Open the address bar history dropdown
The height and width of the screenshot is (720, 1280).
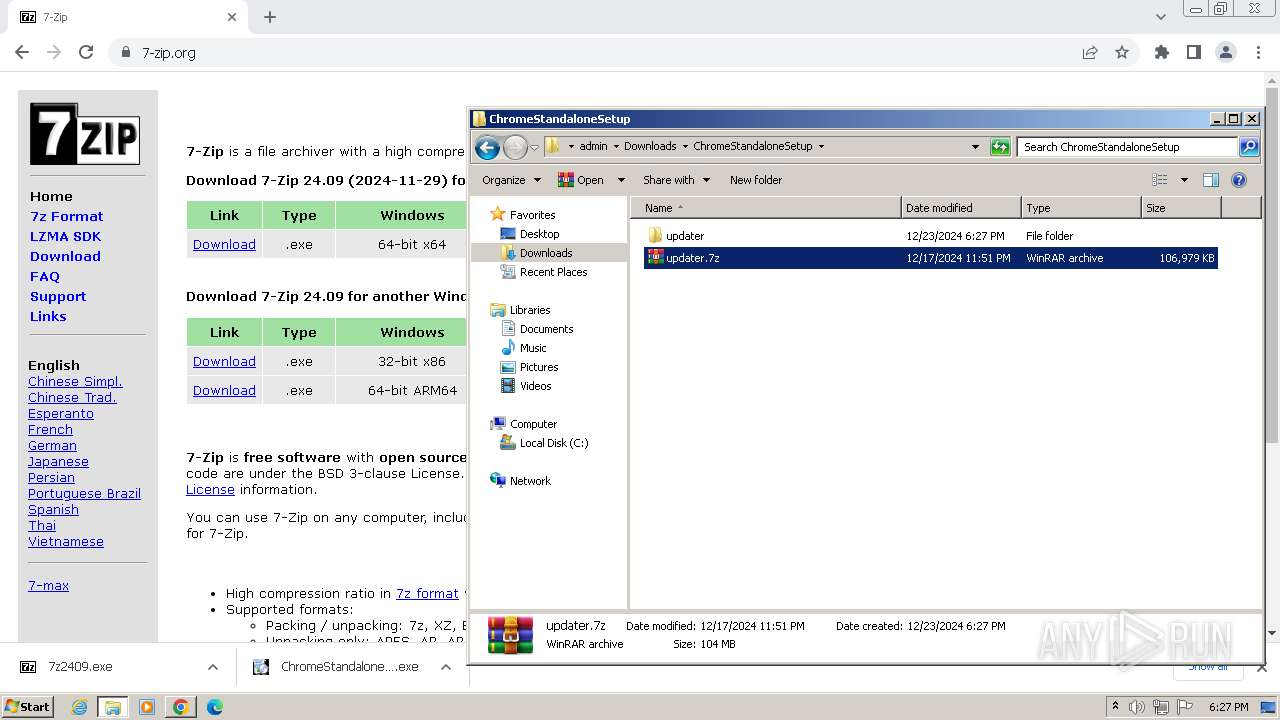pos(975,147)
